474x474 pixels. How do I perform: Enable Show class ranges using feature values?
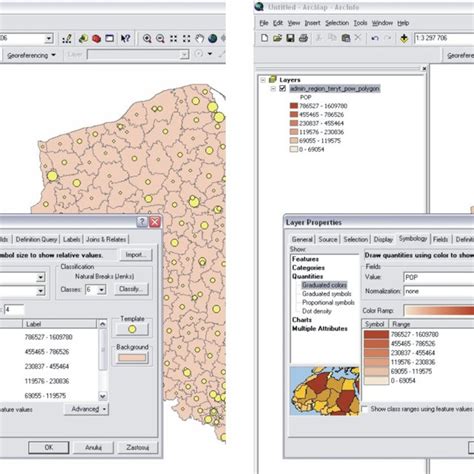coord(365,409)
